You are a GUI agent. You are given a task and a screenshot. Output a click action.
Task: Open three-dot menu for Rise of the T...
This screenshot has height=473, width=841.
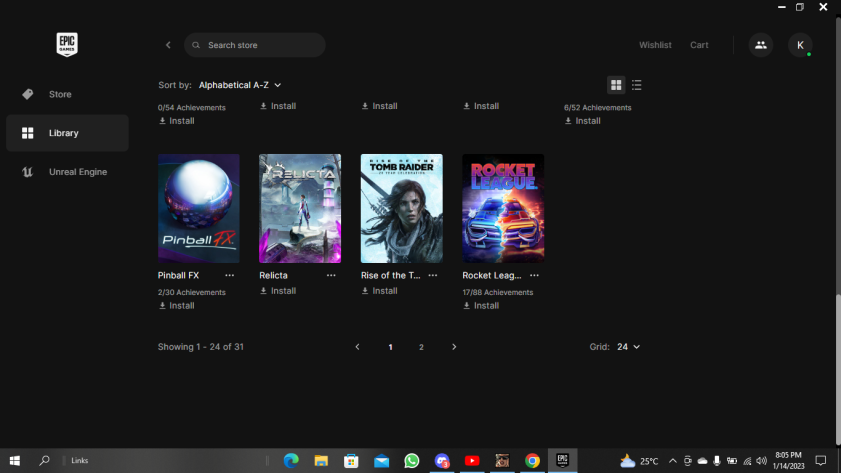pyautogui.click(x=433, y=275)
